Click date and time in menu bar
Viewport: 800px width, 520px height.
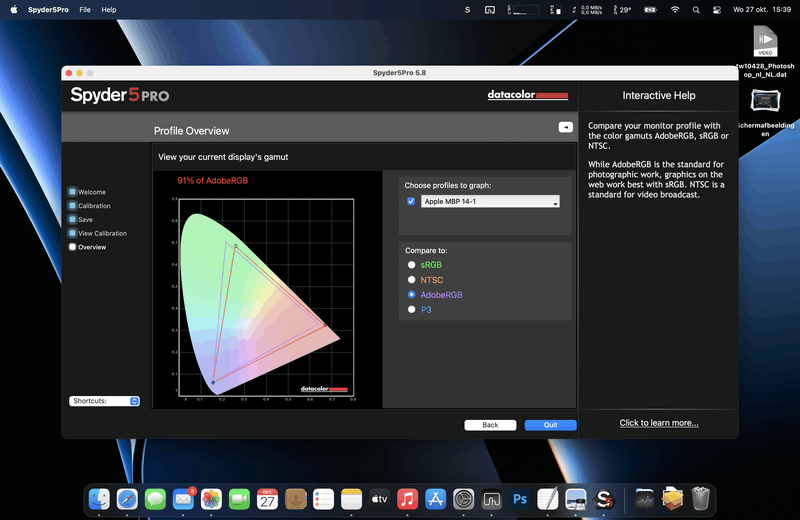pos(762,10)
